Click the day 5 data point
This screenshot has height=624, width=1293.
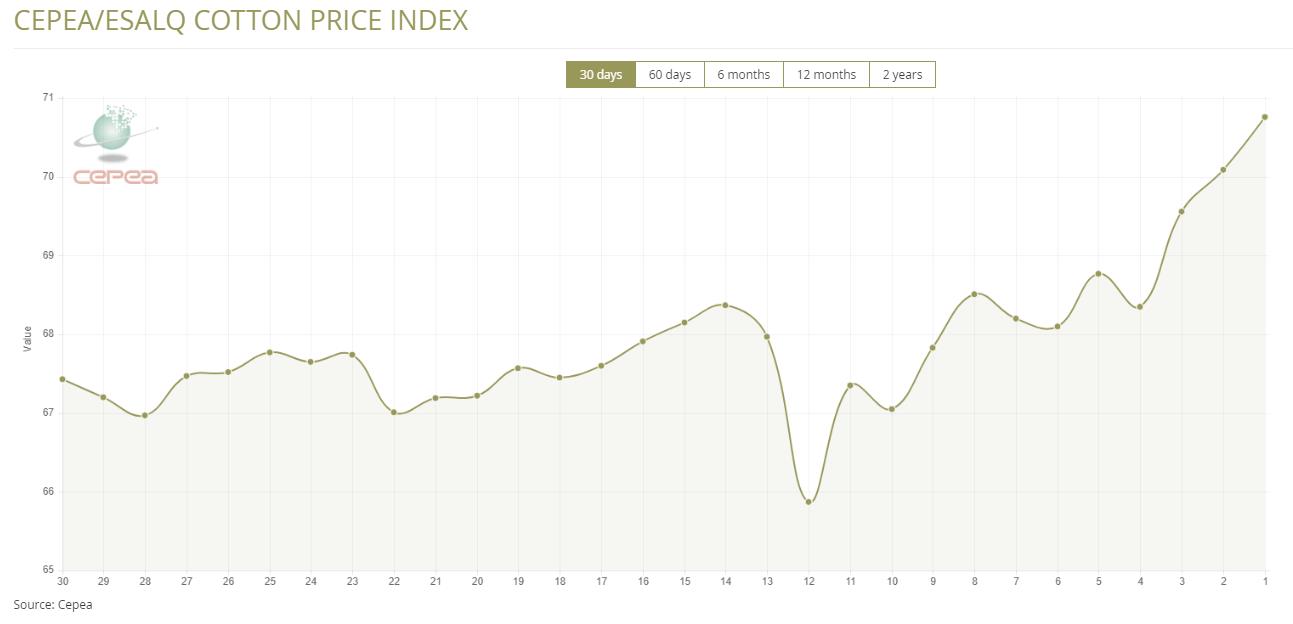1098,273
